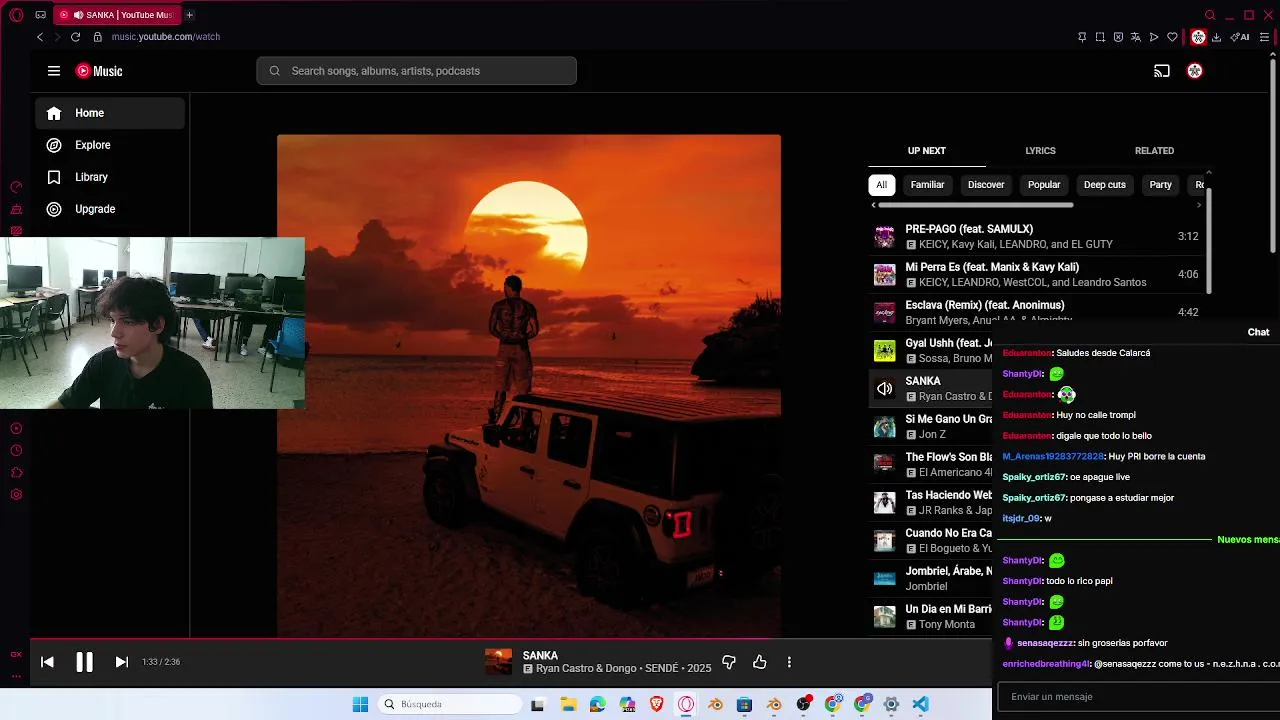This screenshot has width=1280, height=720.
Task: Dislike the song SANKA
Action: click(729, 662)
